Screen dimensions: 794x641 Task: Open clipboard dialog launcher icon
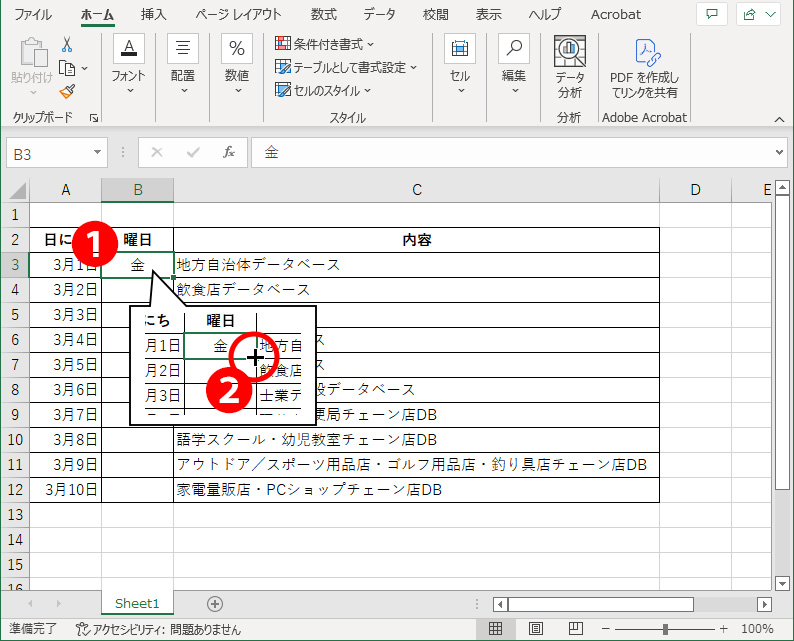[94, 117]
